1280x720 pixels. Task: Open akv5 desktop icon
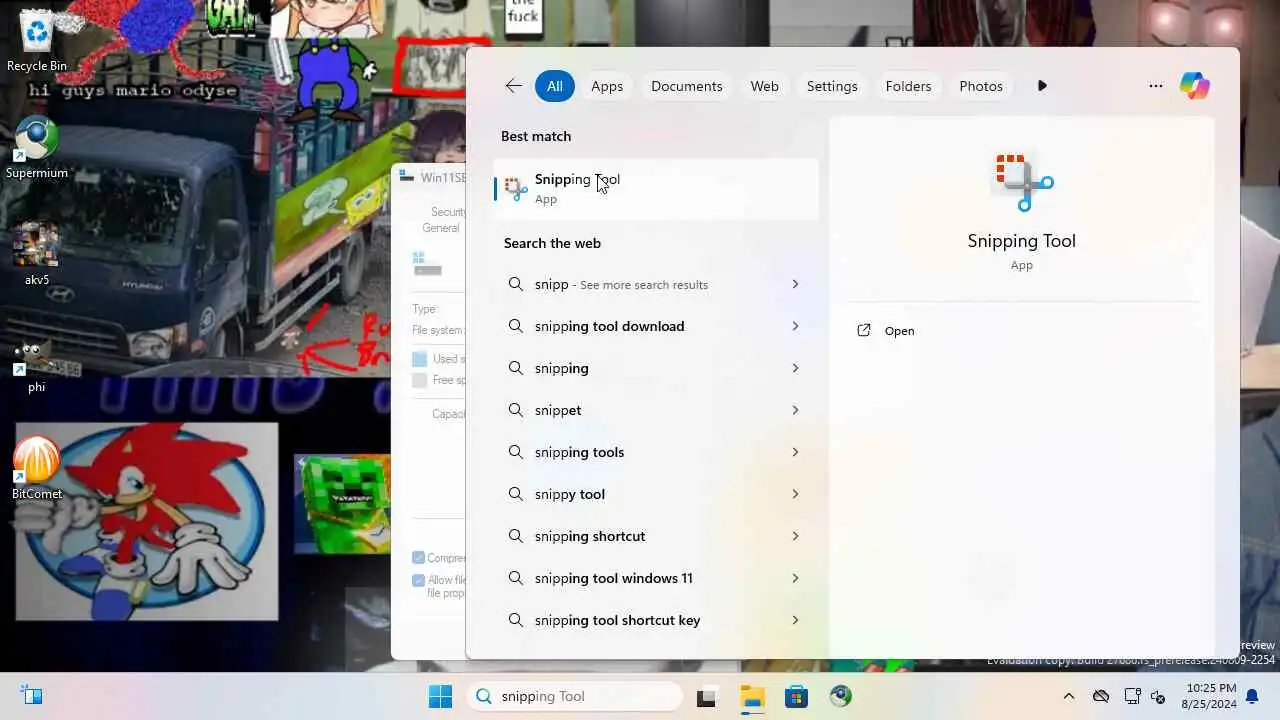pos(37,255)
